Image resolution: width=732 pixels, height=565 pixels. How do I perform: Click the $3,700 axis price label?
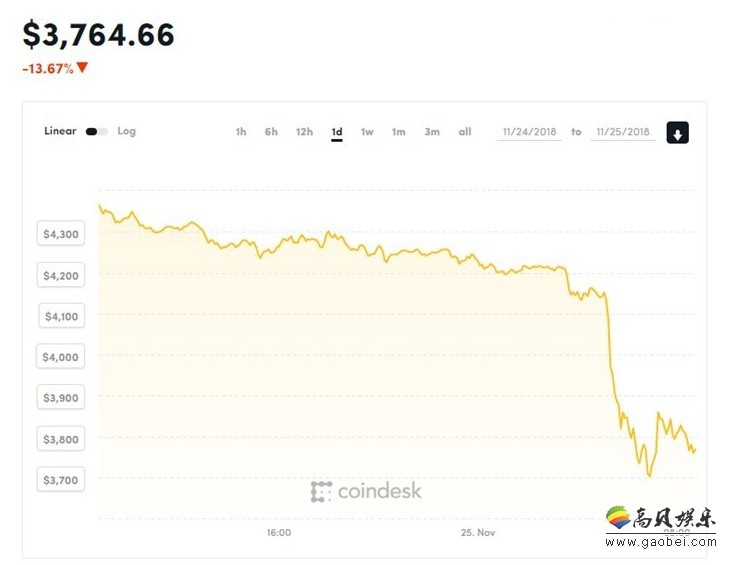tap(61, 480)
